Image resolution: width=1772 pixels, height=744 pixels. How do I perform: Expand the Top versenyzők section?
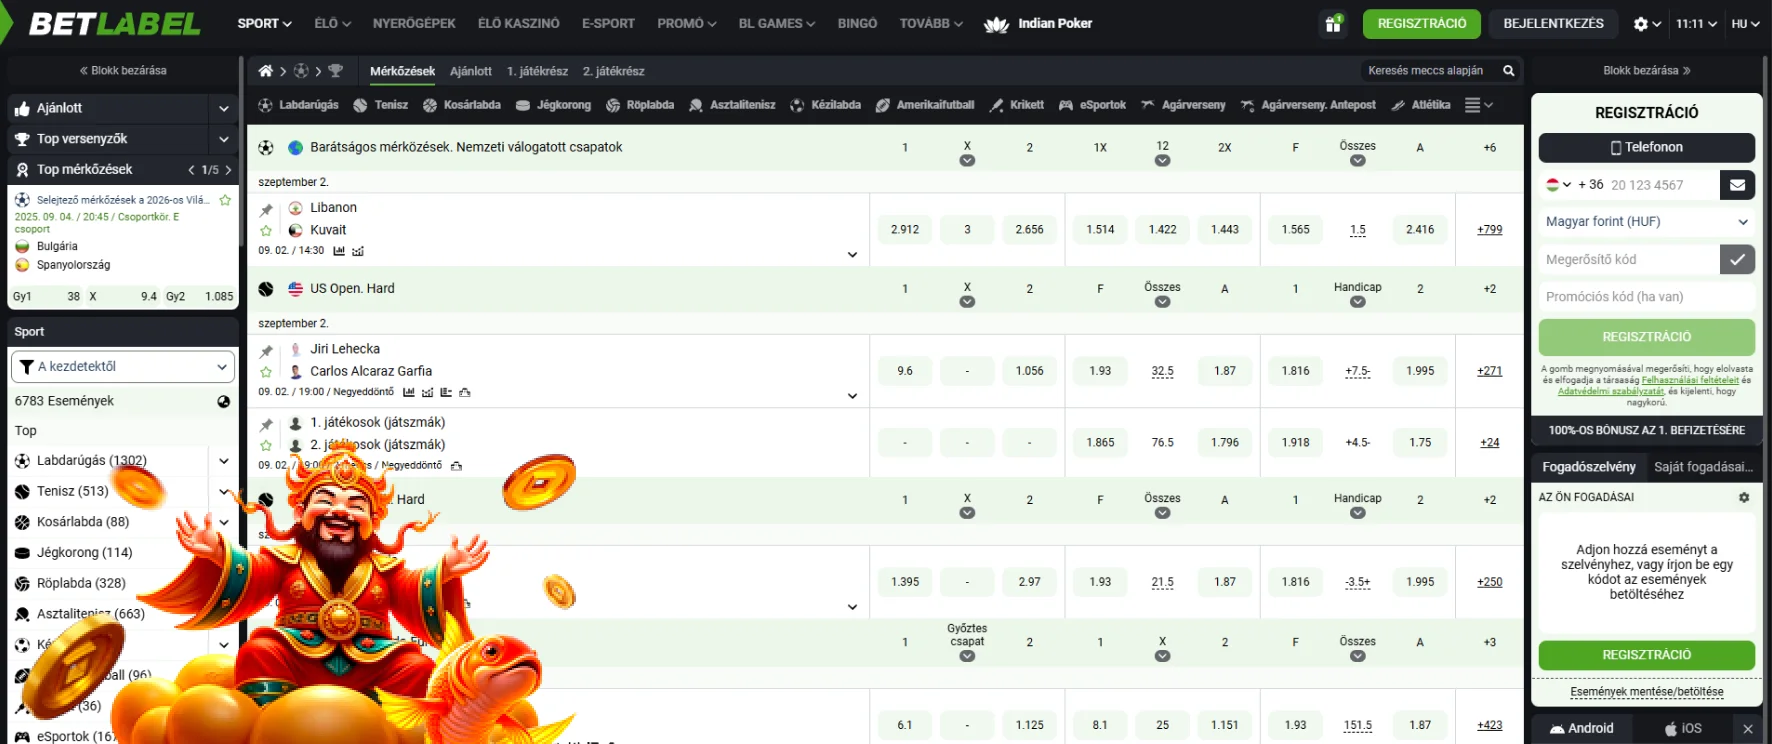tap(223, 139)
